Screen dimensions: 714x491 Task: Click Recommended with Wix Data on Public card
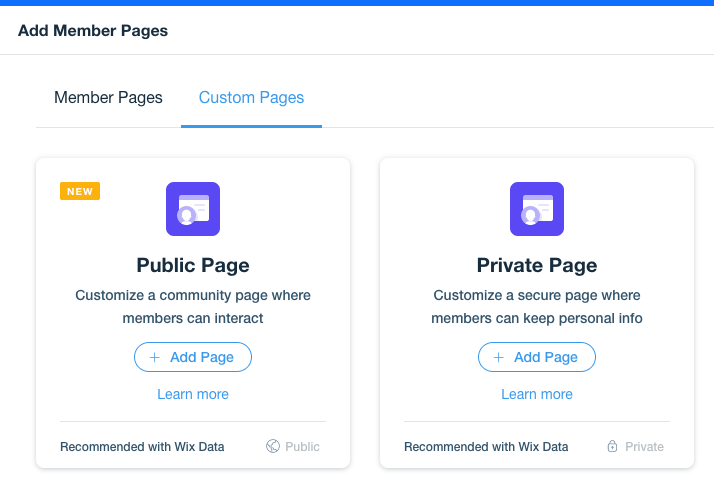[142, 447]
